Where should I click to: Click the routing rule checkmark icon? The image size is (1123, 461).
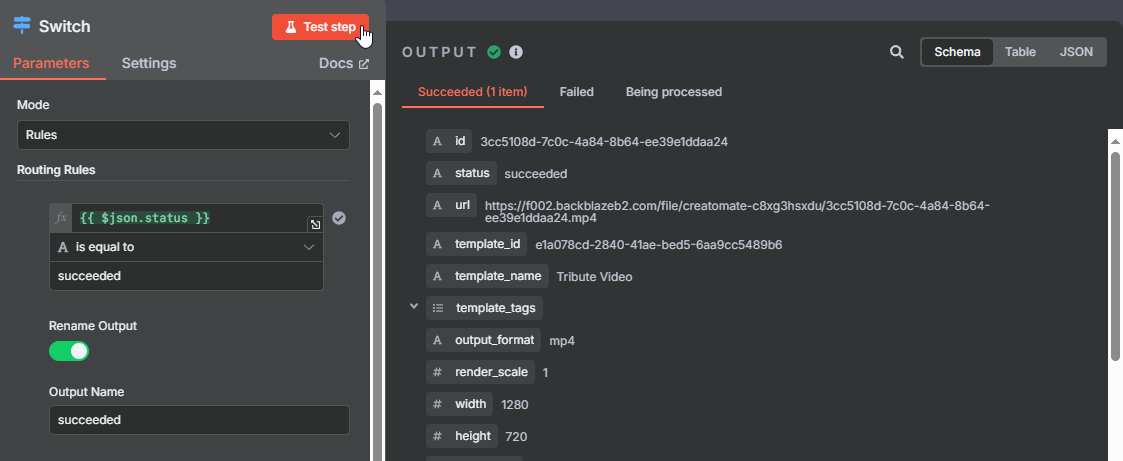[339, 218]
